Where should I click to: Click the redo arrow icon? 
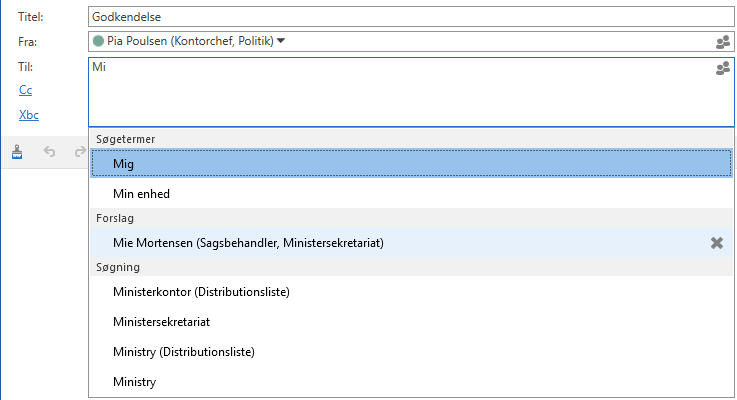coord(80,153)
